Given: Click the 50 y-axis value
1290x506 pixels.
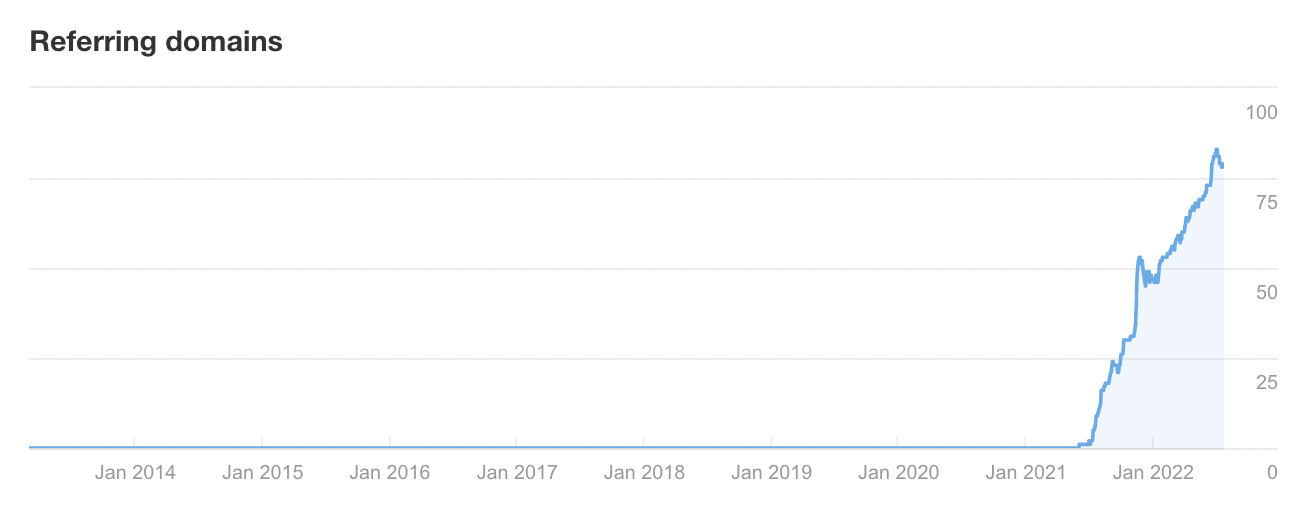Looking at the screenshot, I should [x=1266, y=293].
